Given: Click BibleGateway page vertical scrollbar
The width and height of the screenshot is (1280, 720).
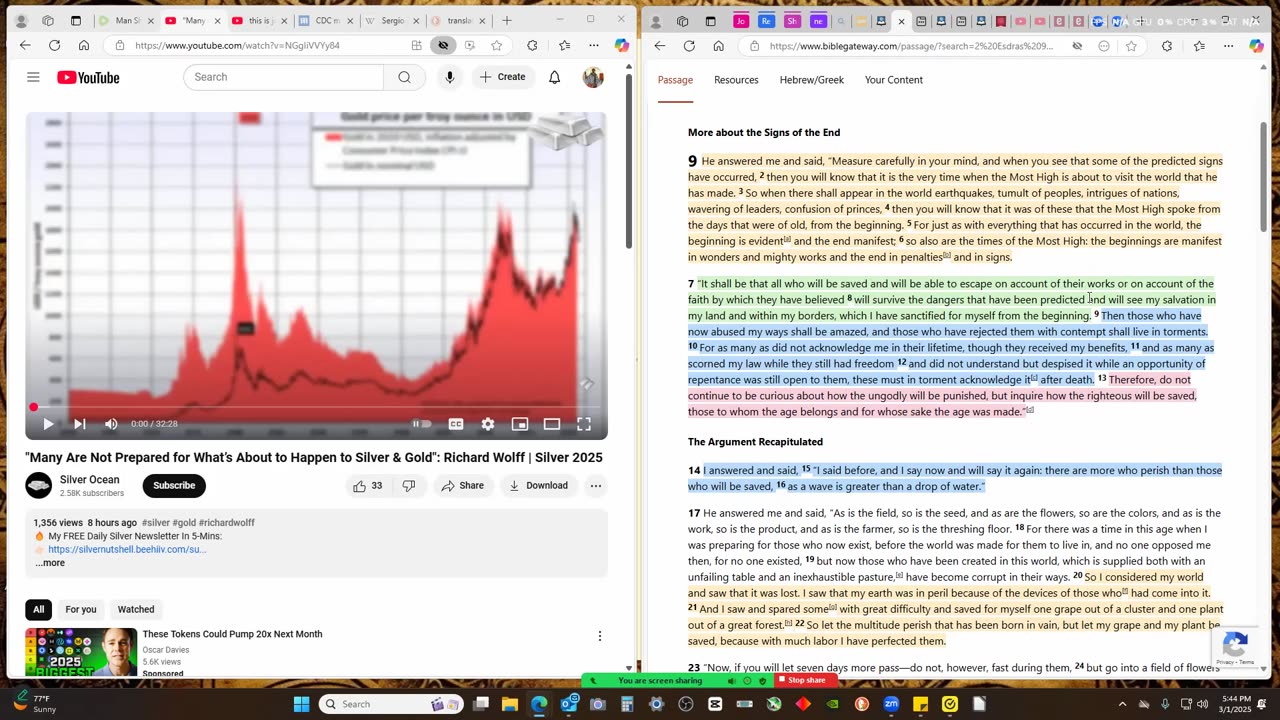Looking at the screenshot, I should tap(1264, 175).
